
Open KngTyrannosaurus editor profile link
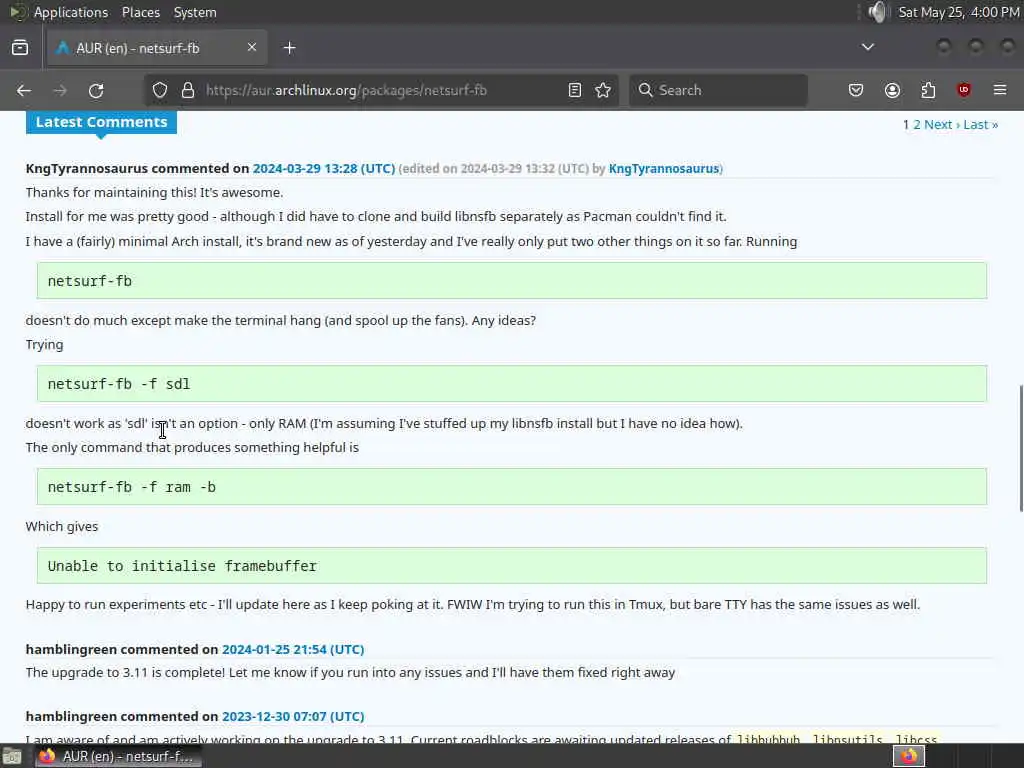coord(664,168)
